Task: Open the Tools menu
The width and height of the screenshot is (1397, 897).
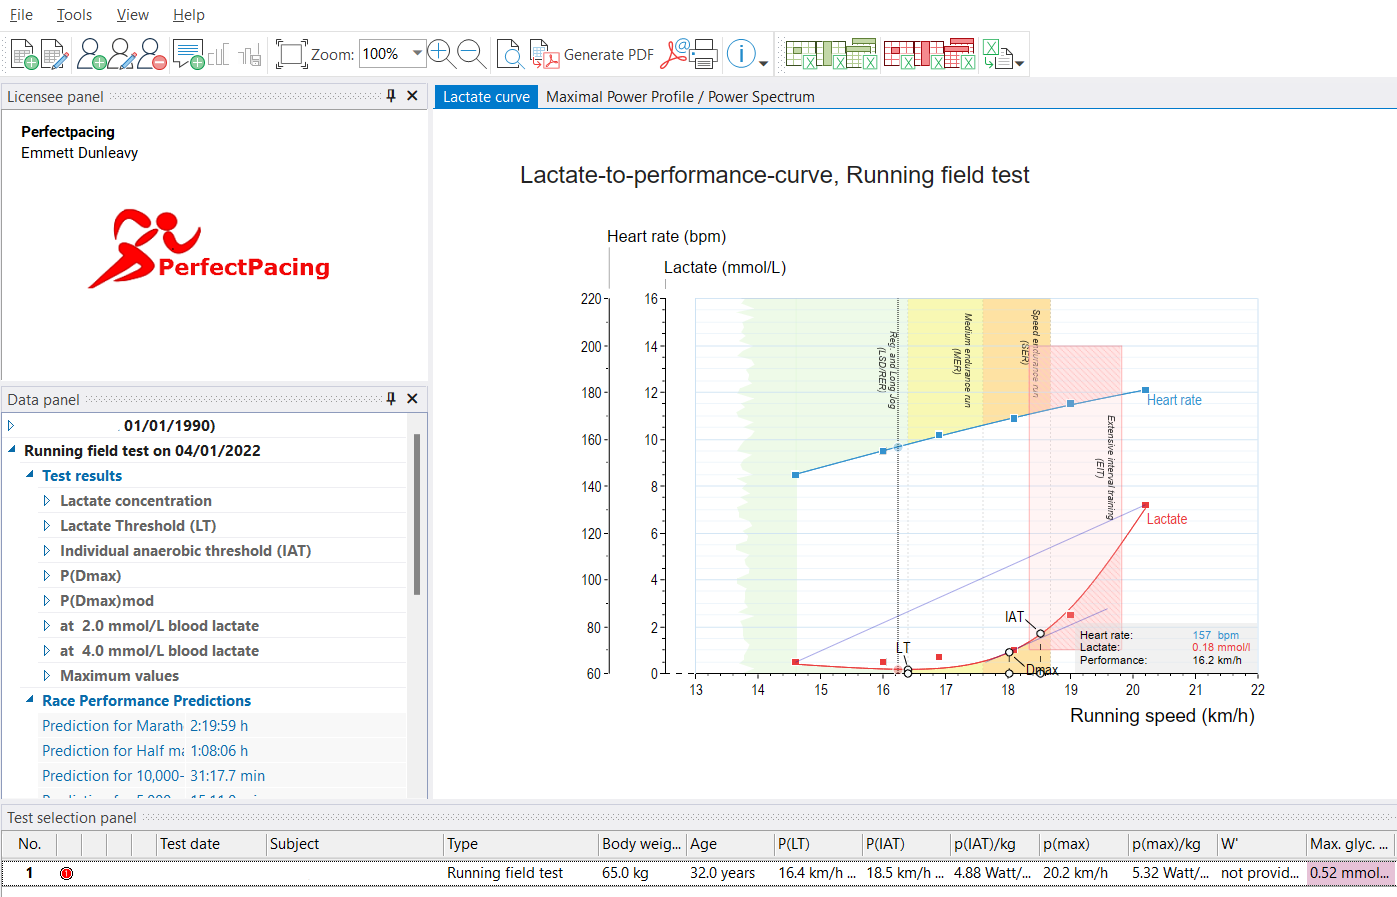Action: pyautogui.click(x=74, y=15)
